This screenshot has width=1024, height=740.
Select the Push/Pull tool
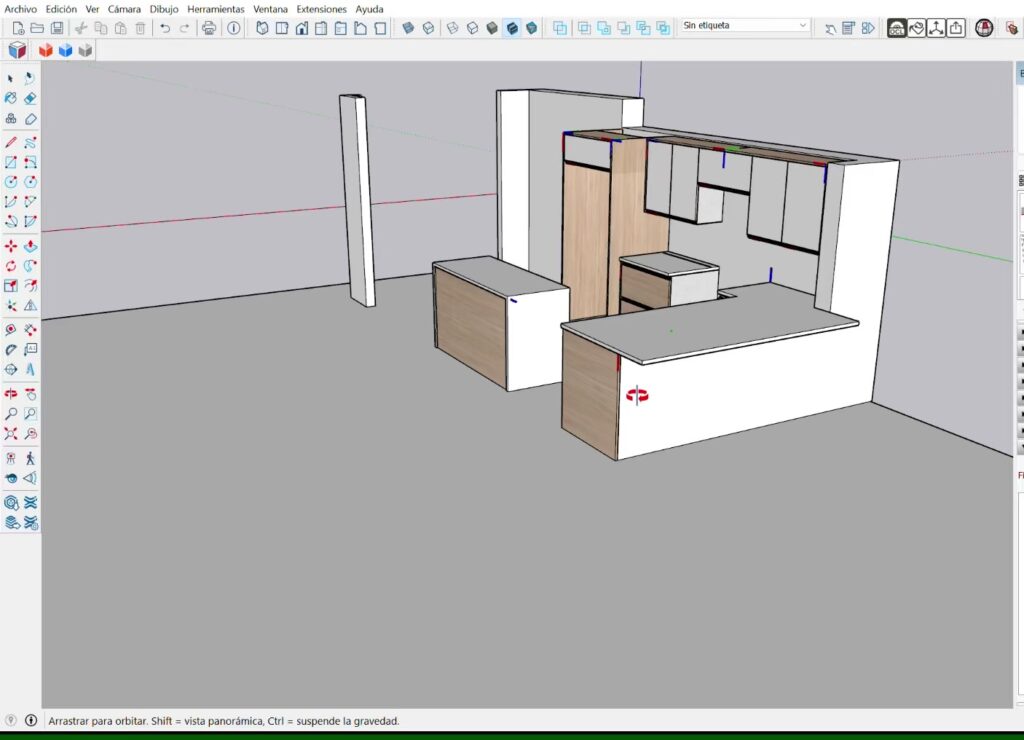30,246
